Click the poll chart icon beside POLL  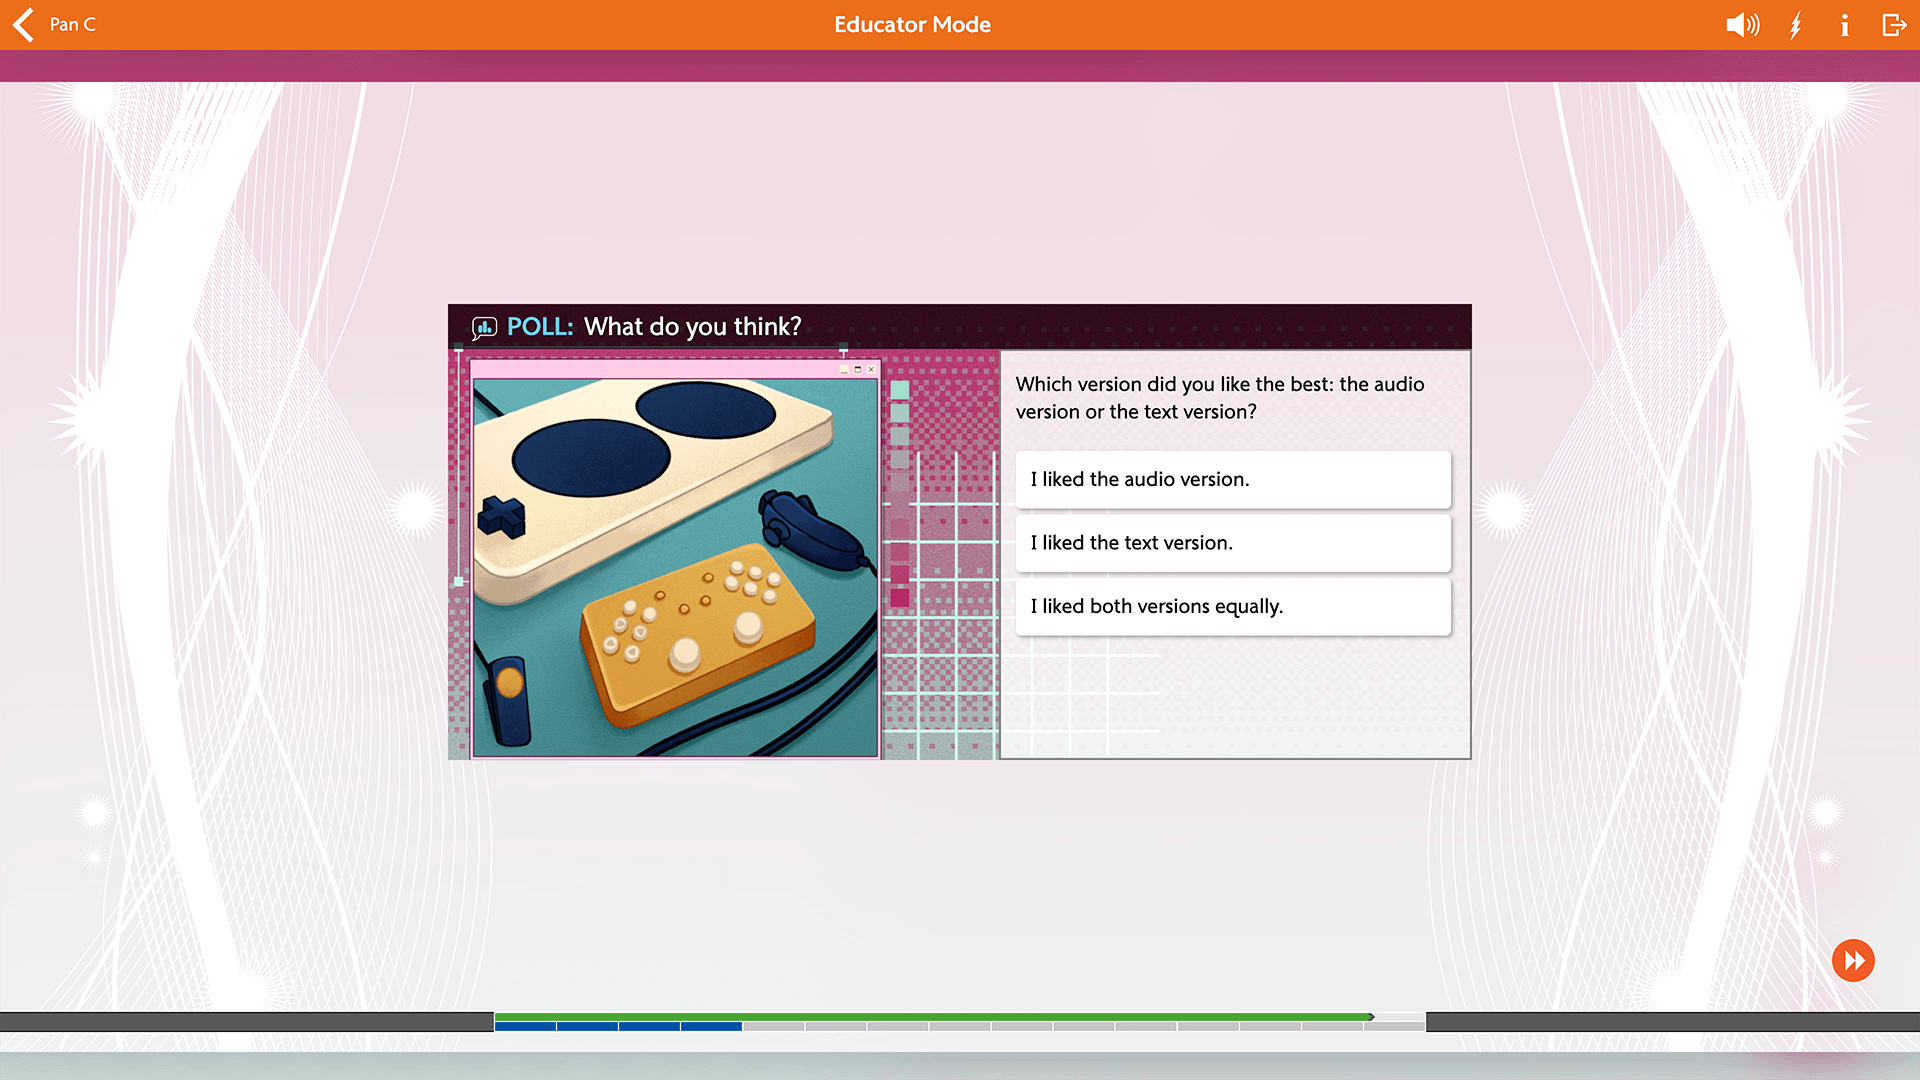tap(485, 327)
